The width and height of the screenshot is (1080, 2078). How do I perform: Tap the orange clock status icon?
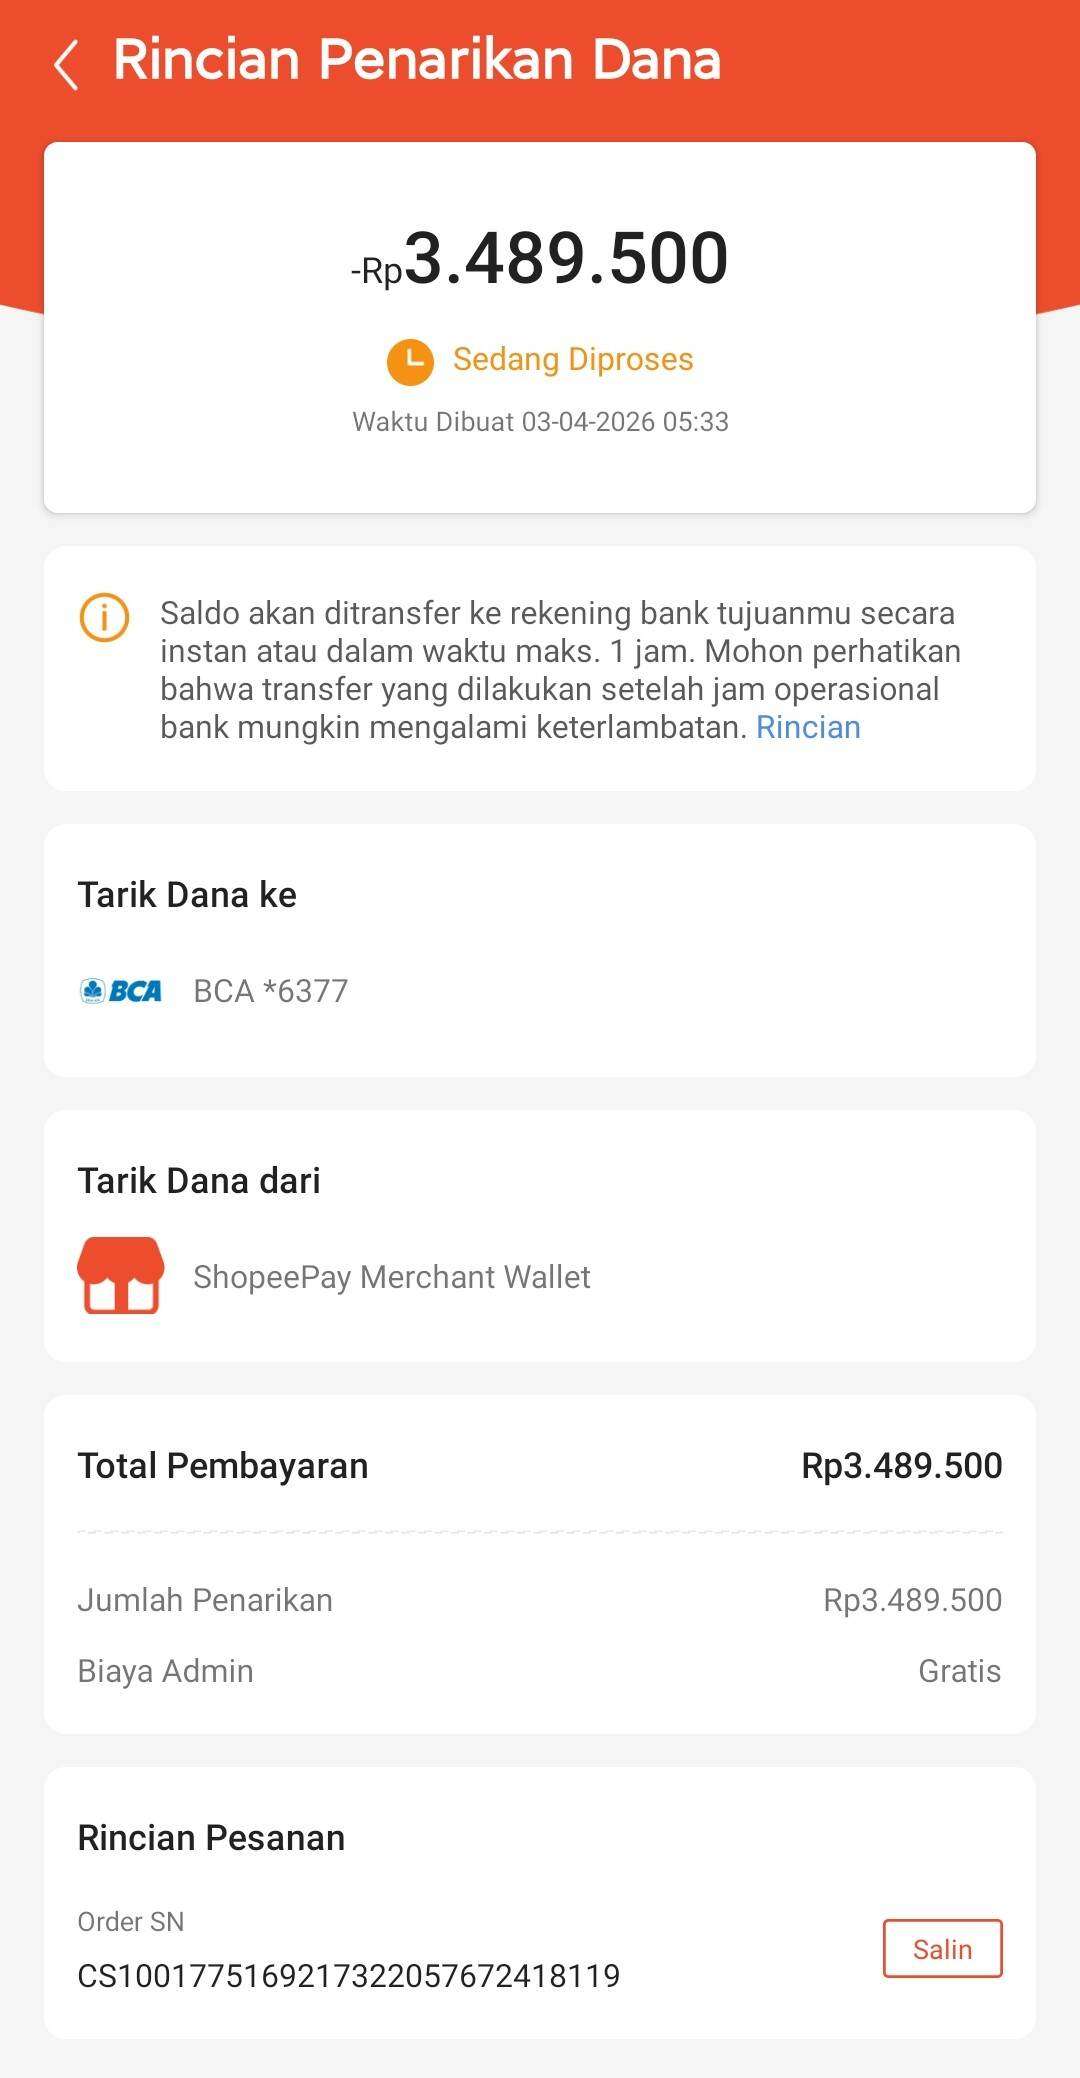coord(410,361)
